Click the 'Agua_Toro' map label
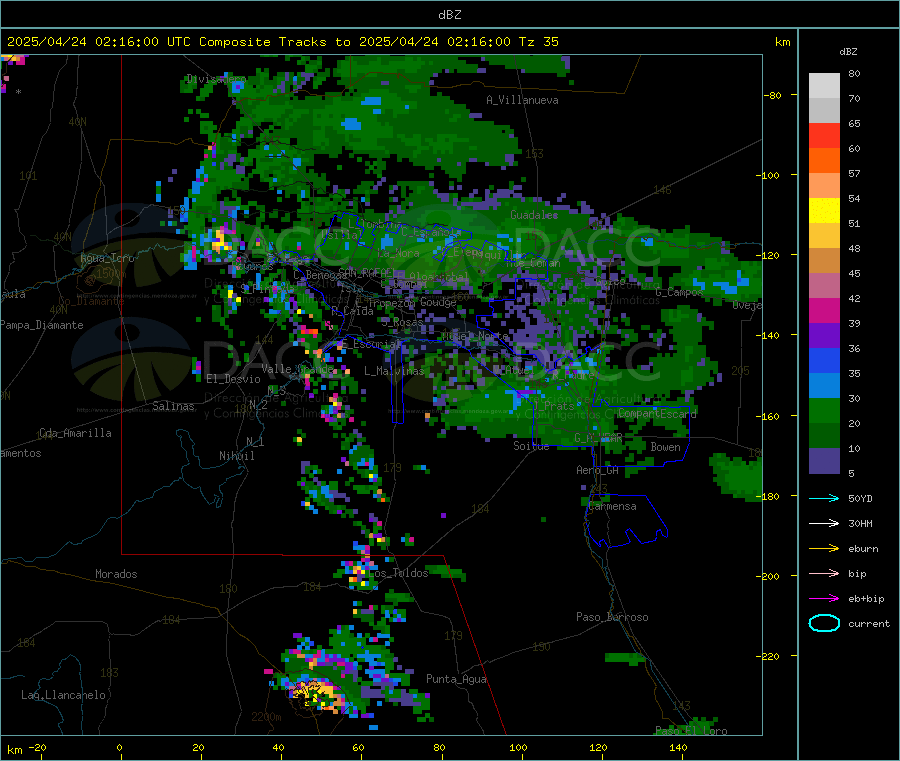900x761 pixels. point(107,258)
